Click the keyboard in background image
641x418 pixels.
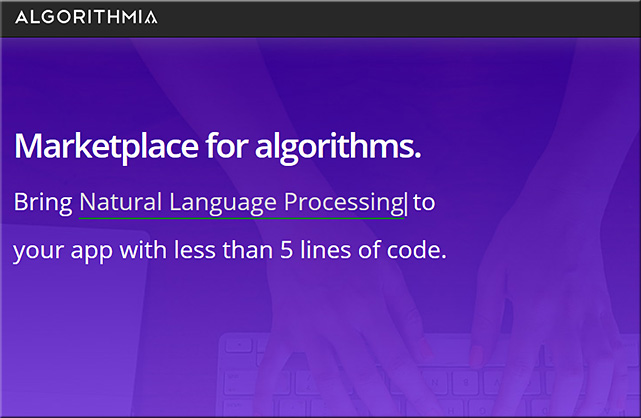[425, 374]
